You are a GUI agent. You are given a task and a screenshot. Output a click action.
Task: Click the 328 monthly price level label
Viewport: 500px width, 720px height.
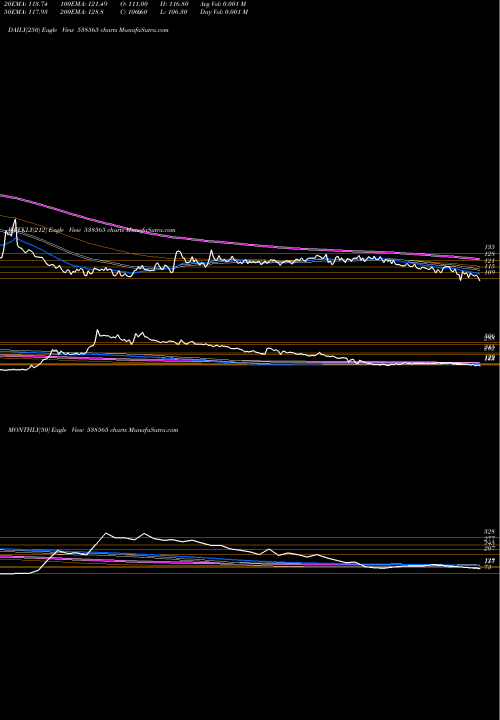[x=489, y=531]
